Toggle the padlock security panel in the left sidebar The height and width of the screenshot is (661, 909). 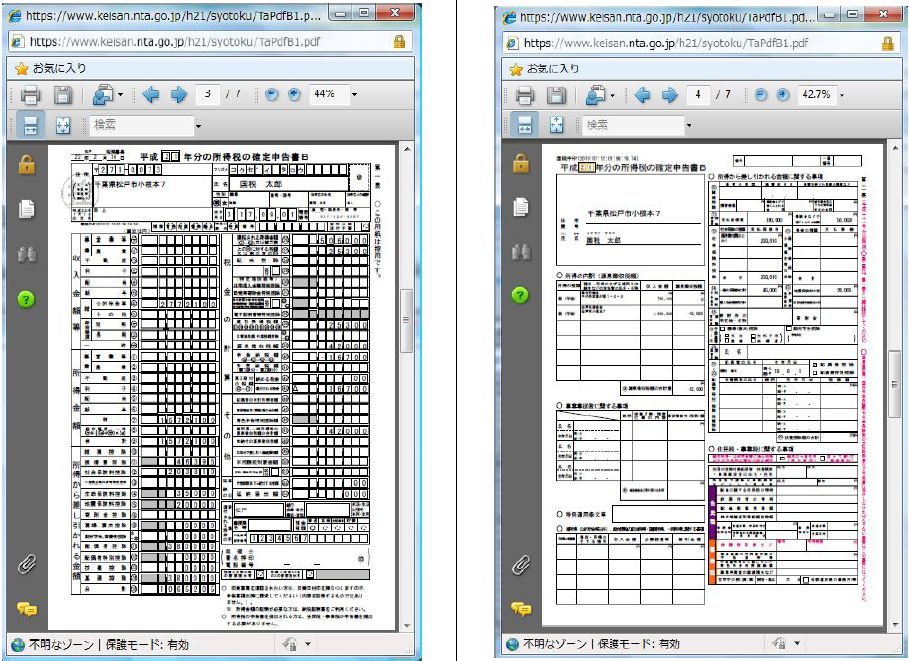27,164
